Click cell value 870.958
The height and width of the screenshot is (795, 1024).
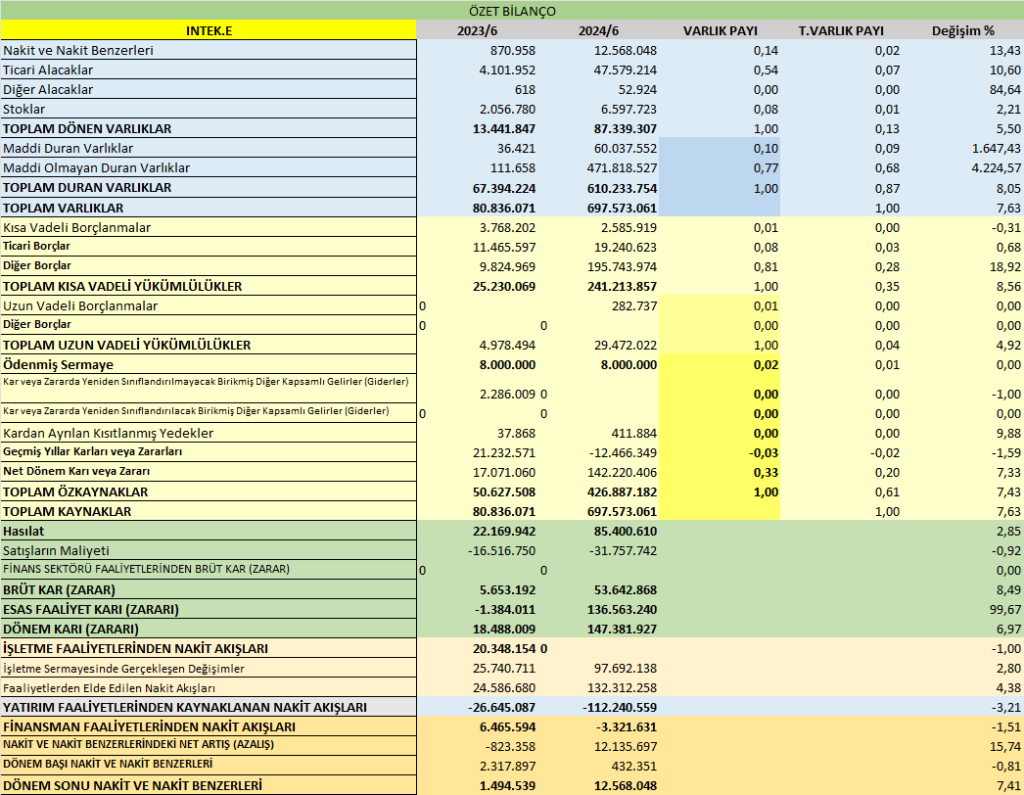[513, 50]
